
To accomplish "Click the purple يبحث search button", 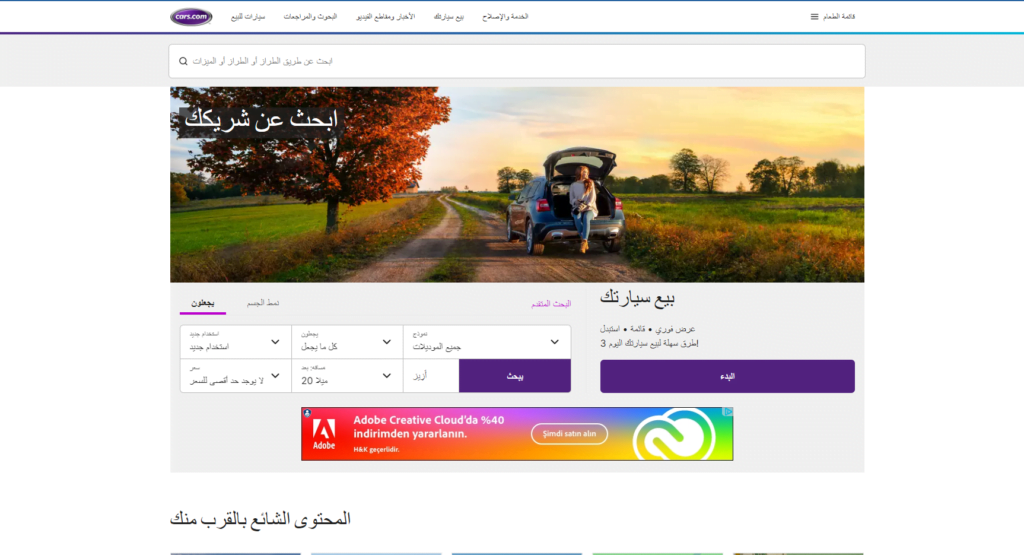I will point(514,376).
